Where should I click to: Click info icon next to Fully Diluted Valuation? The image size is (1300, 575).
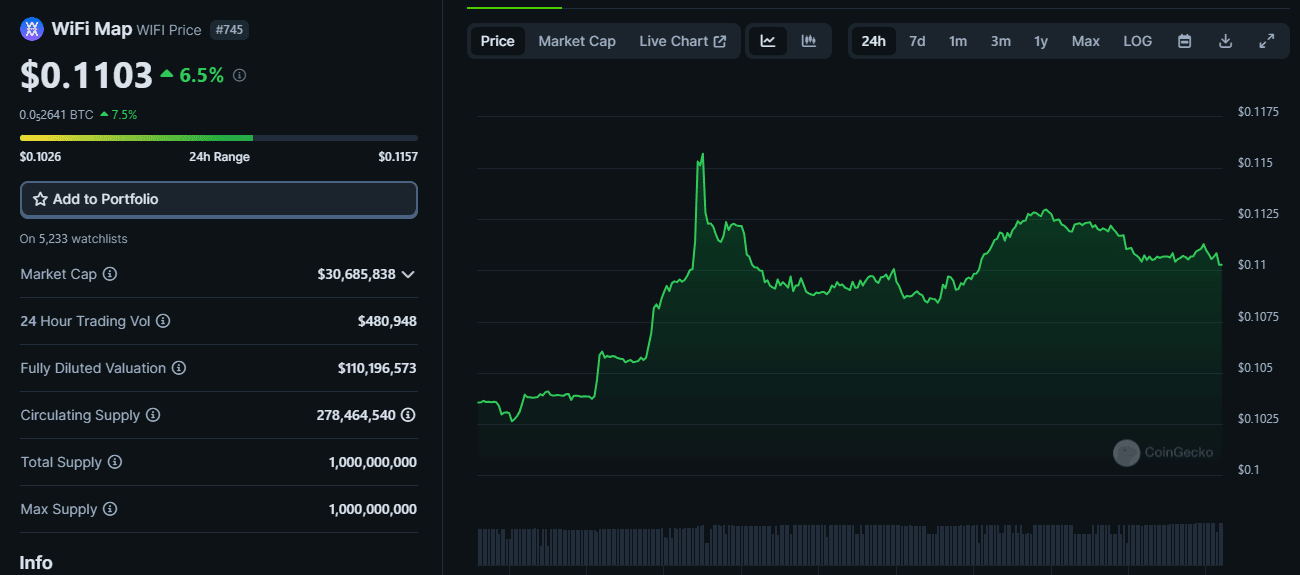coord(179,368)
